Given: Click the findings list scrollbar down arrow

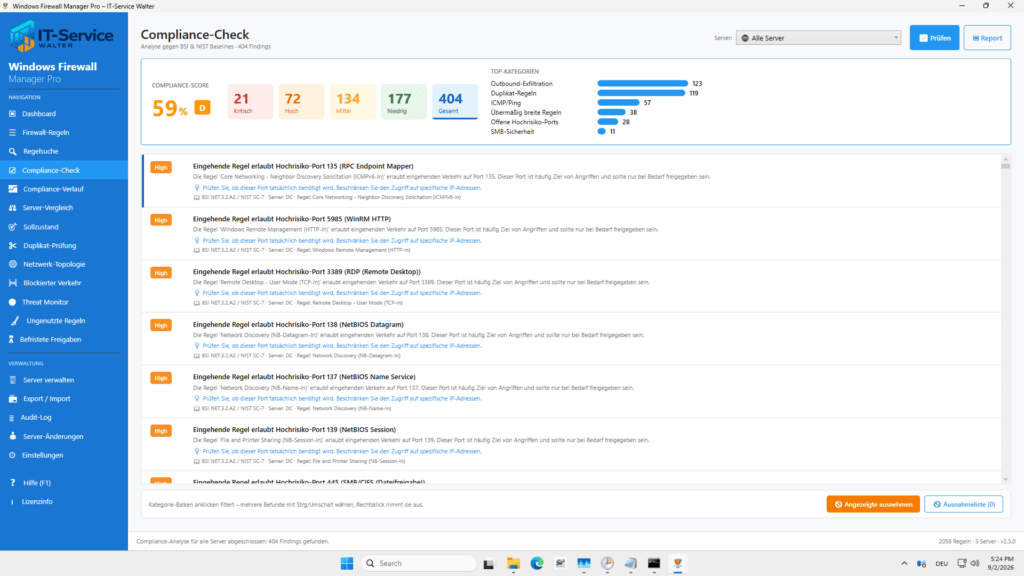Looking at the screenshot, I should pos(1006,479).
